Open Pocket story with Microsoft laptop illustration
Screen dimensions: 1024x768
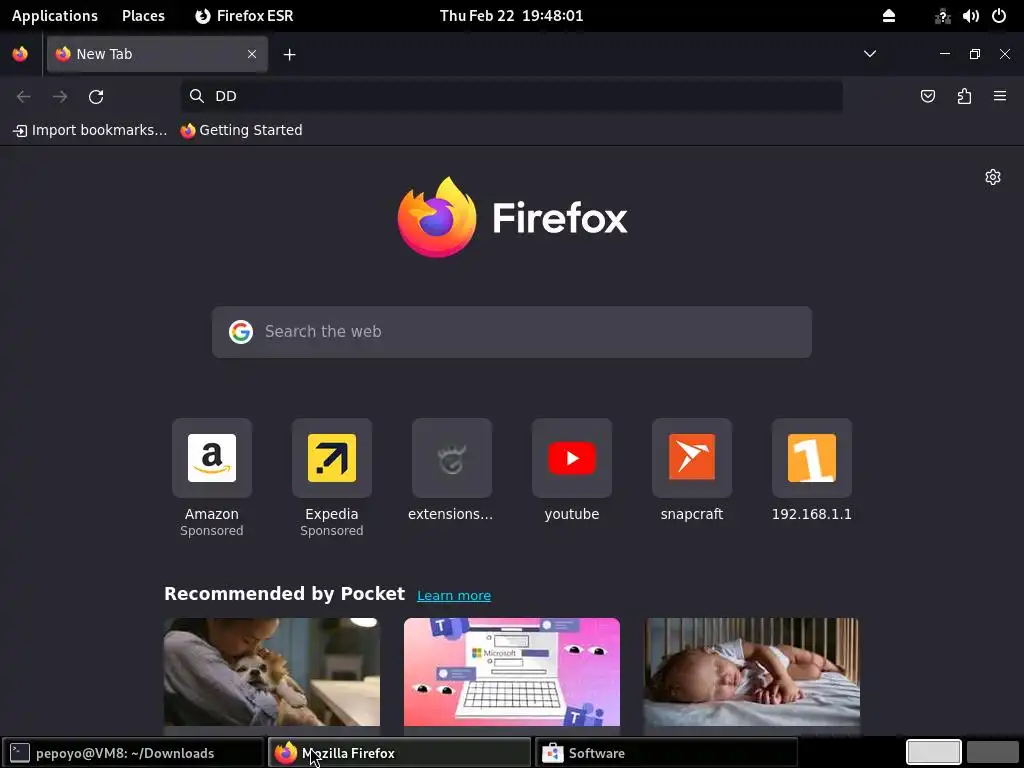pos(512,672)
